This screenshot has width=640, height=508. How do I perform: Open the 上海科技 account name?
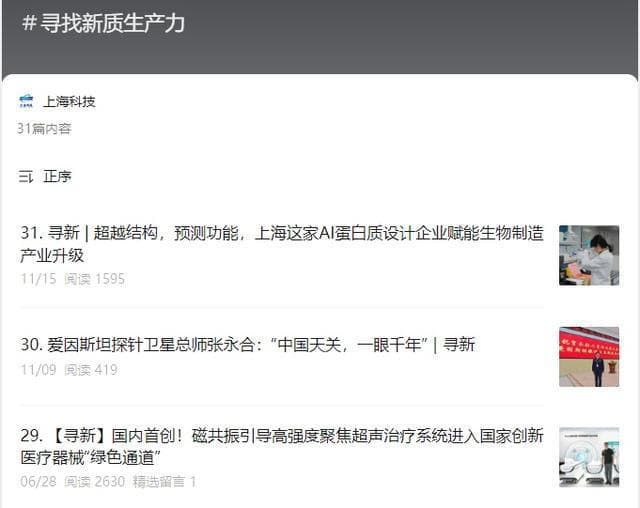tap(69, 101)
